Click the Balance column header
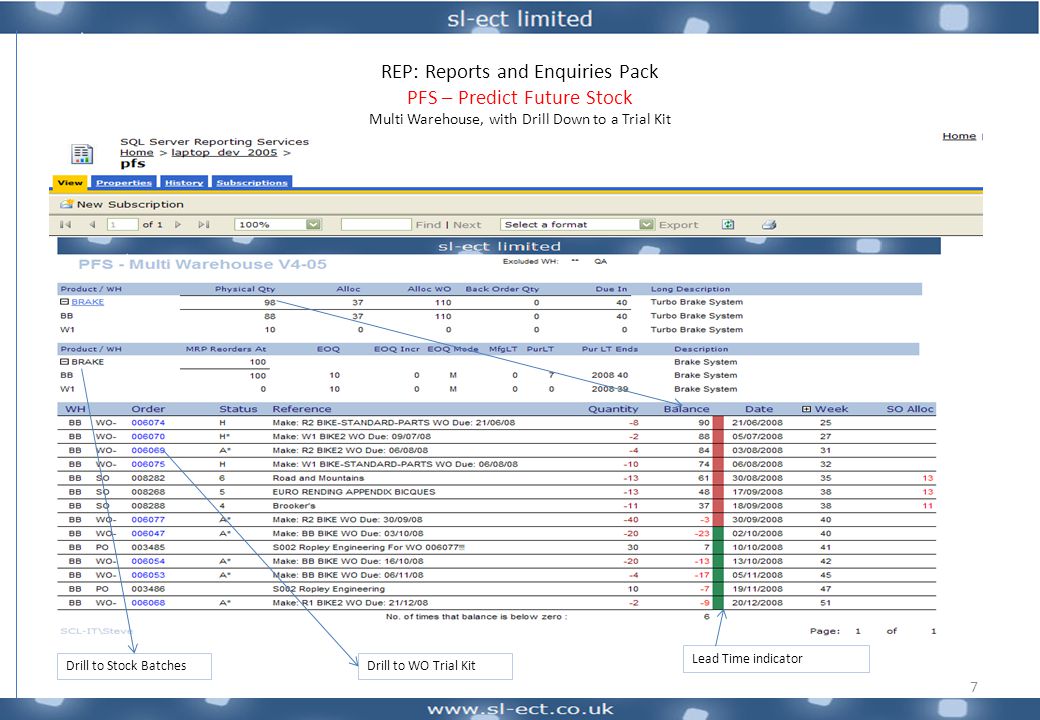Viewport: 1040px width, 720px height. [686, 409]
